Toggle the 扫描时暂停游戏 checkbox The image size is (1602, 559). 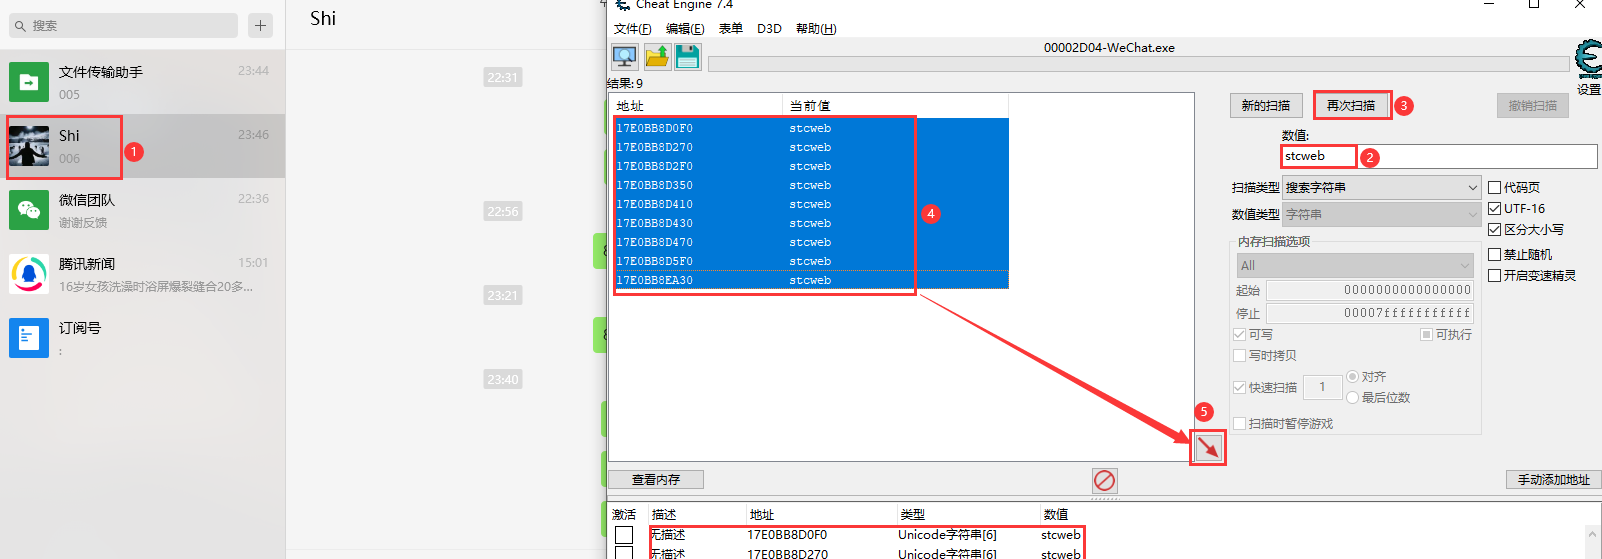(1240, 423)
